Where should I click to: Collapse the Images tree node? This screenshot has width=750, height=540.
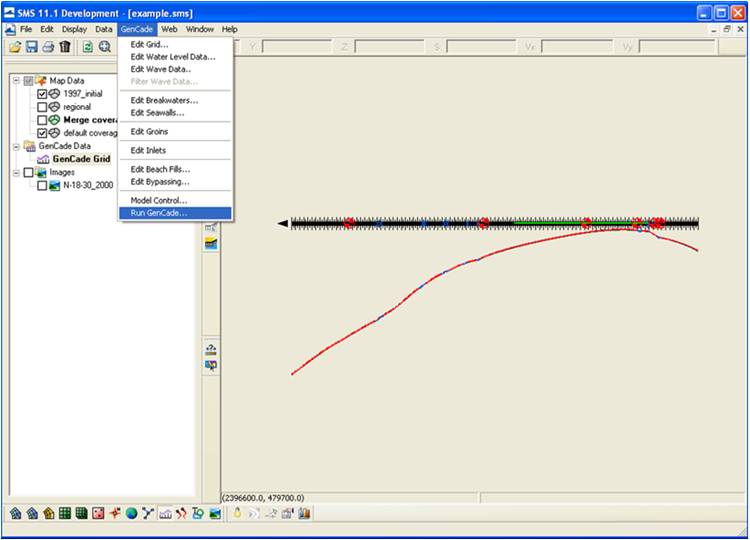(x=16, y=172)
